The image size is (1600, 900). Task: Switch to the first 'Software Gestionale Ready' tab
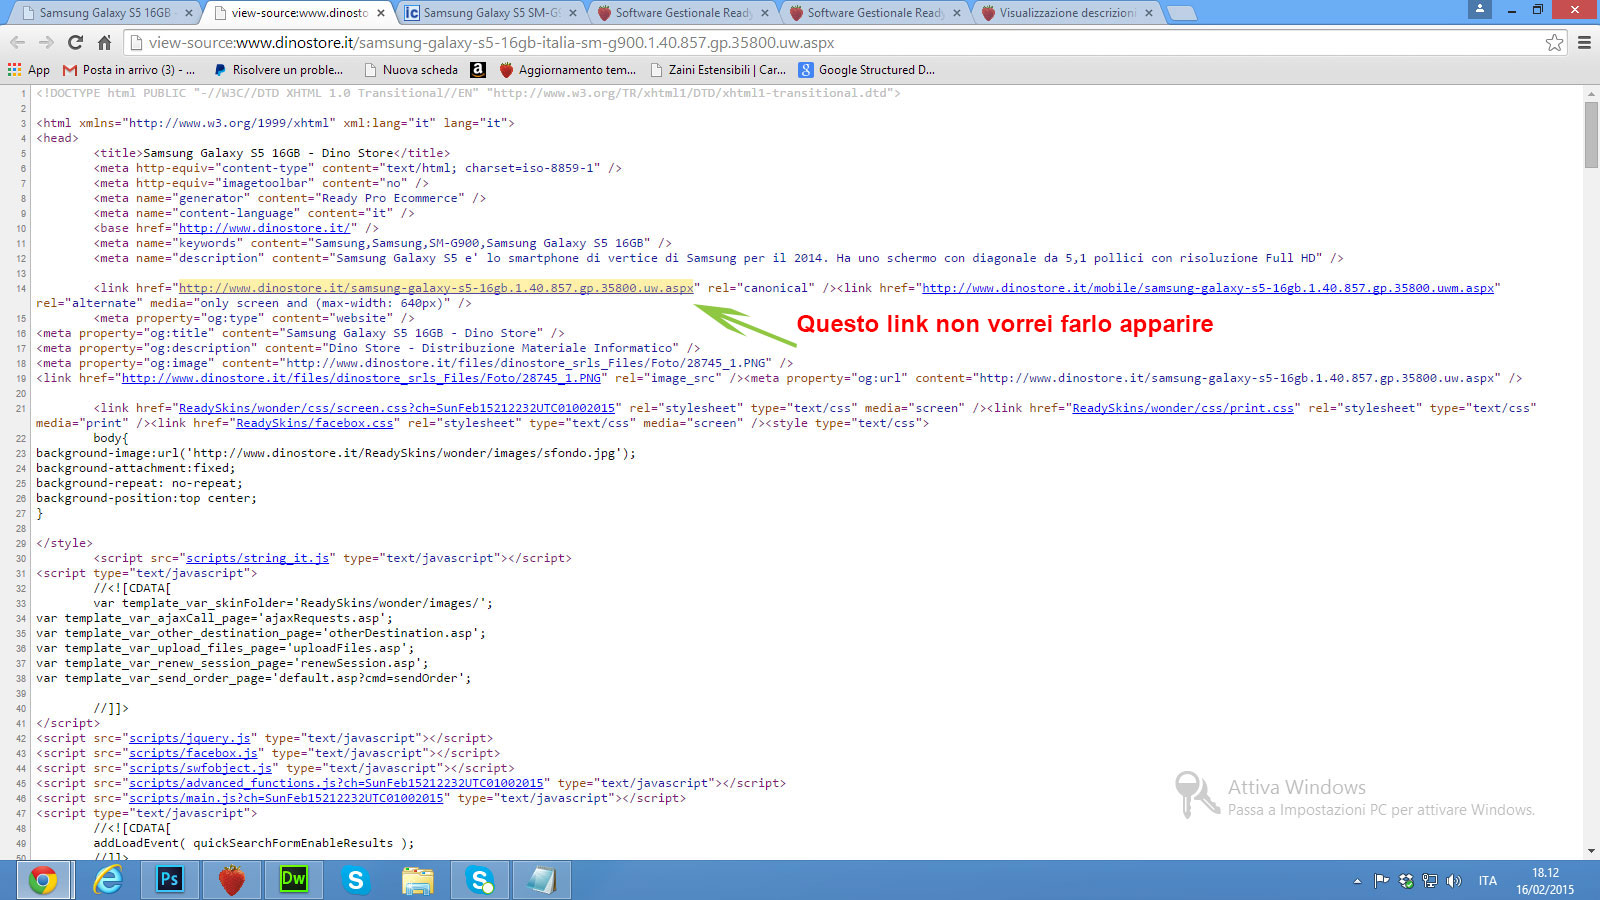(682, 13)
